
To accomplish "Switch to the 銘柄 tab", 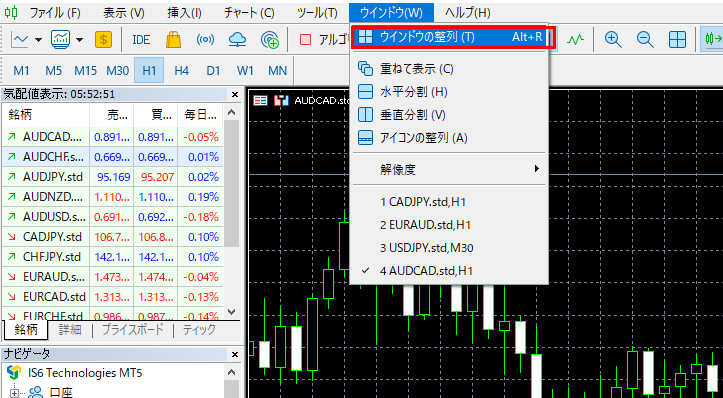I will 26,330.
